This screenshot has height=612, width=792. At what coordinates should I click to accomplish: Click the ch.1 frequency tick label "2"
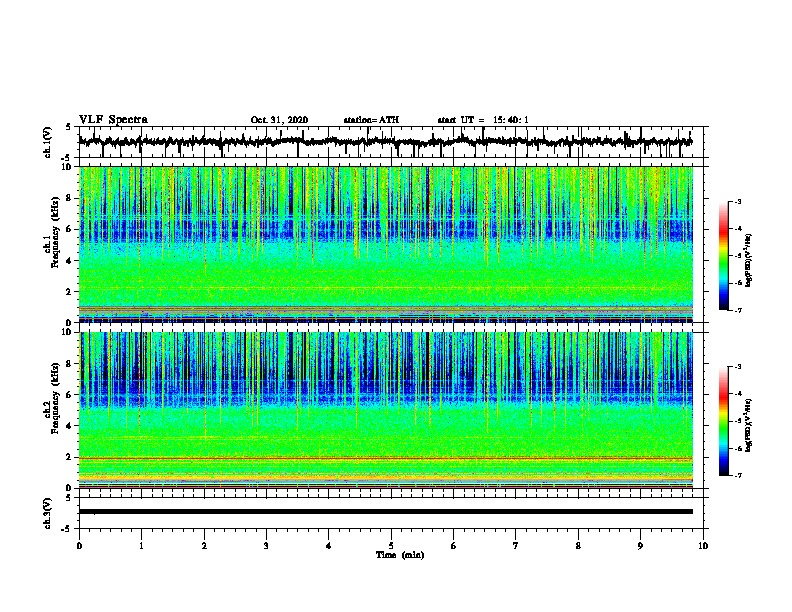coord(70,292)
